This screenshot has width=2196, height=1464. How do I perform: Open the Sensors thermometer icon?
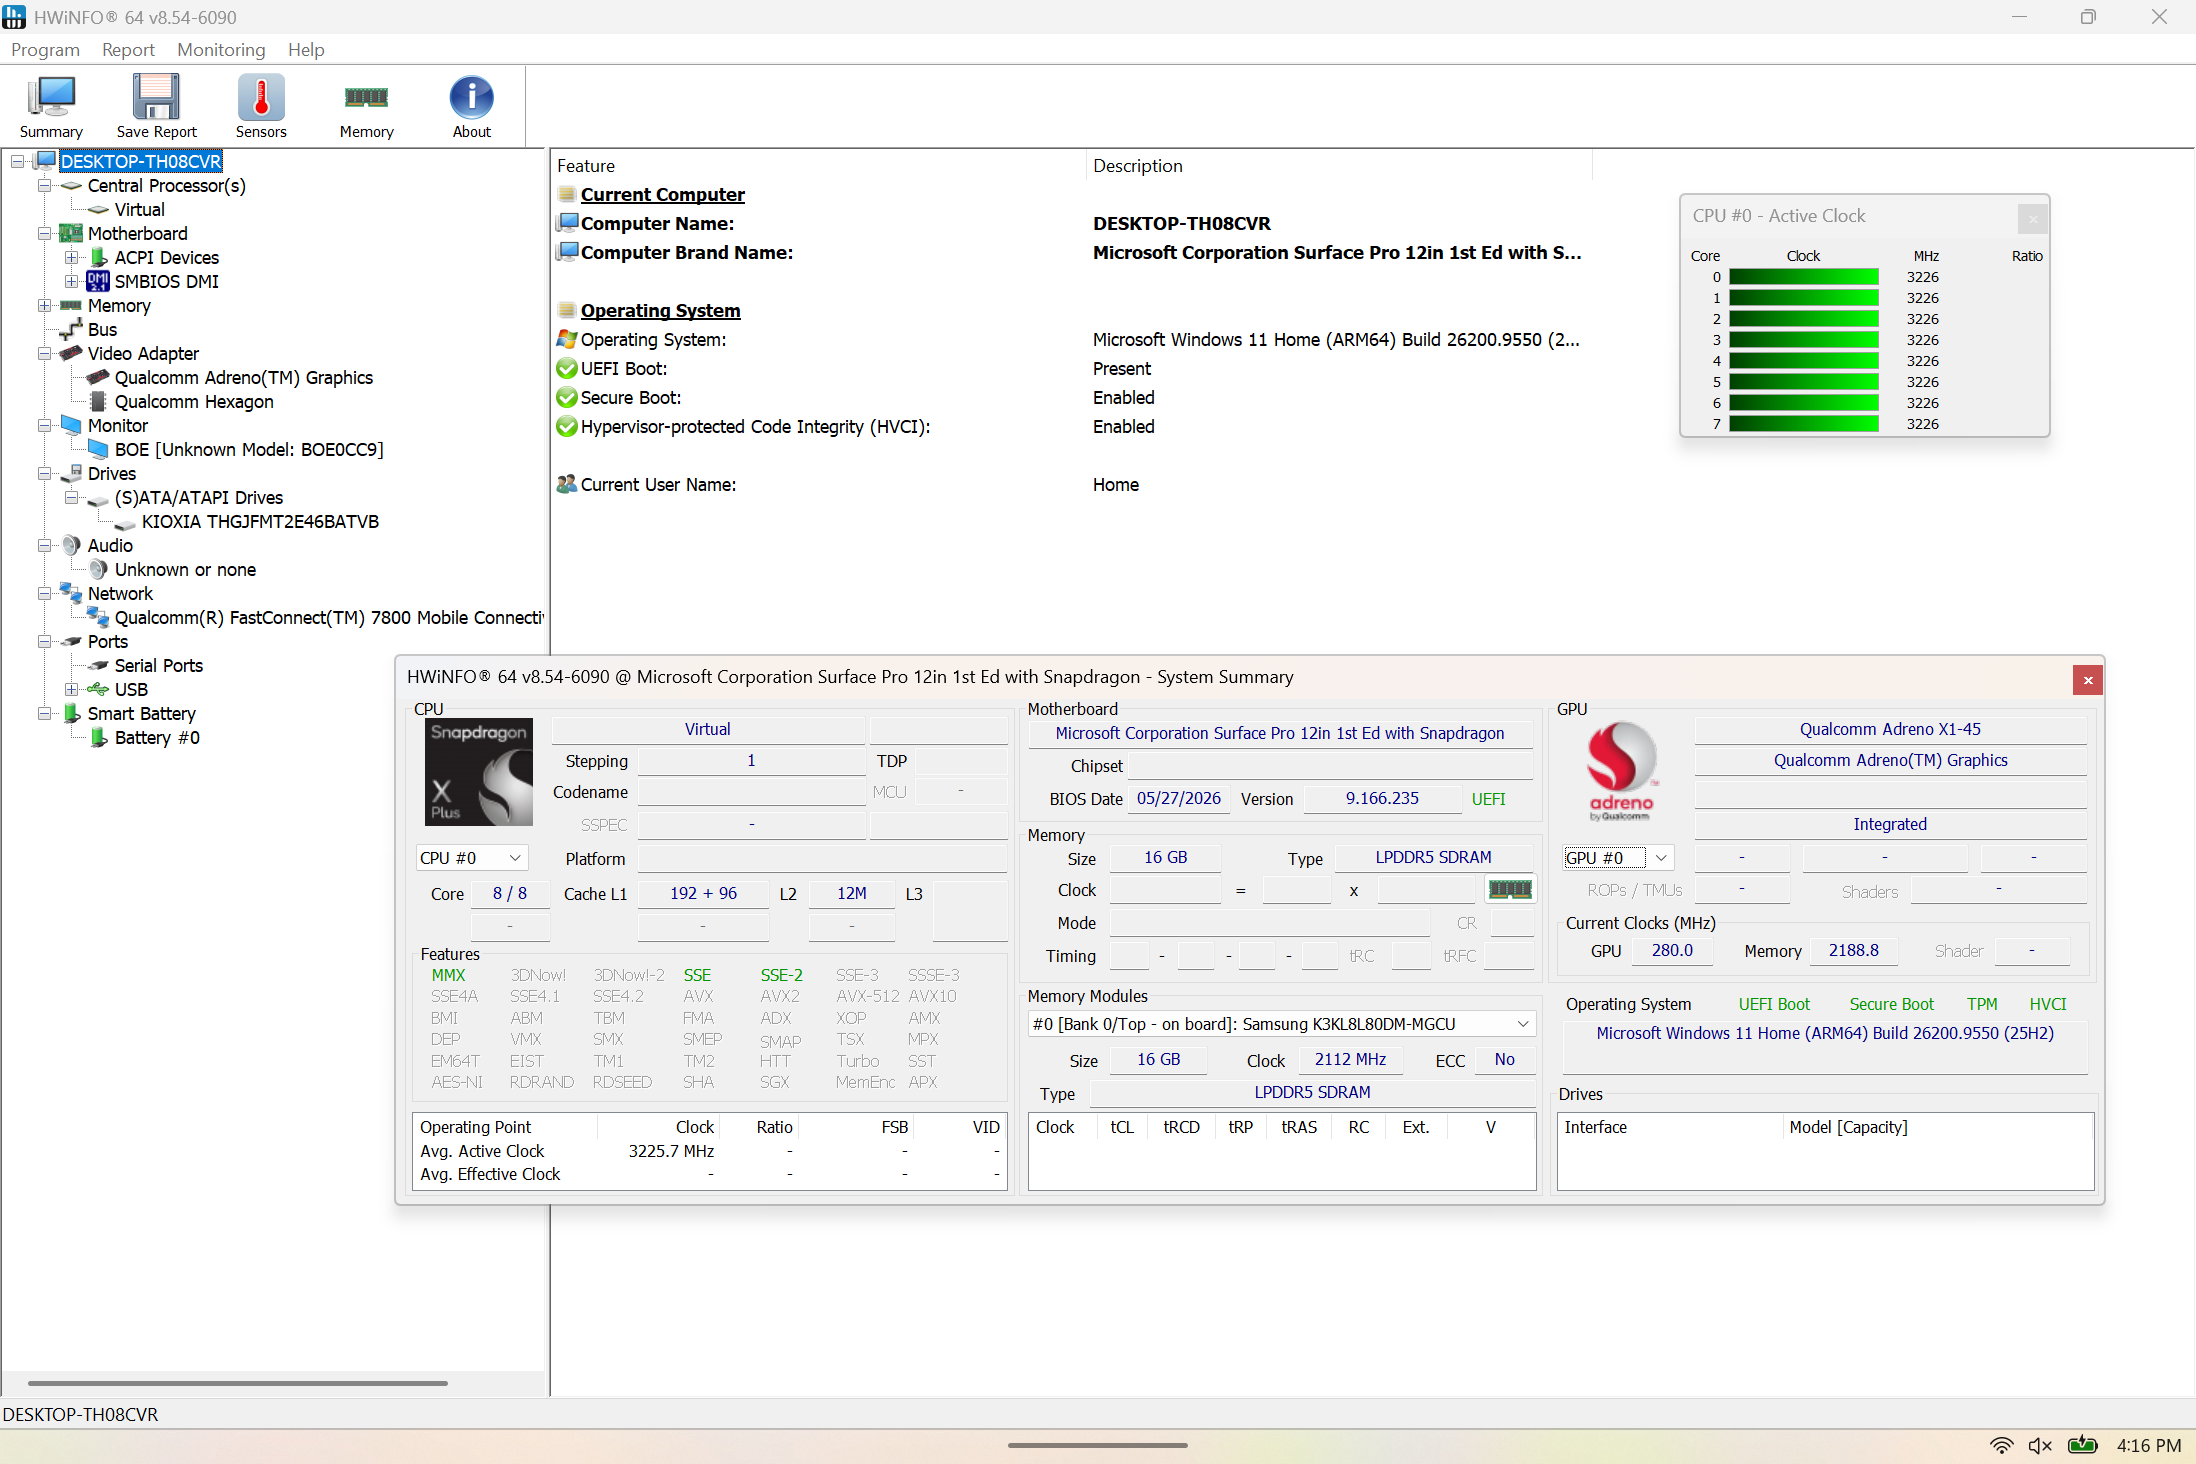[x=261, y=107]
